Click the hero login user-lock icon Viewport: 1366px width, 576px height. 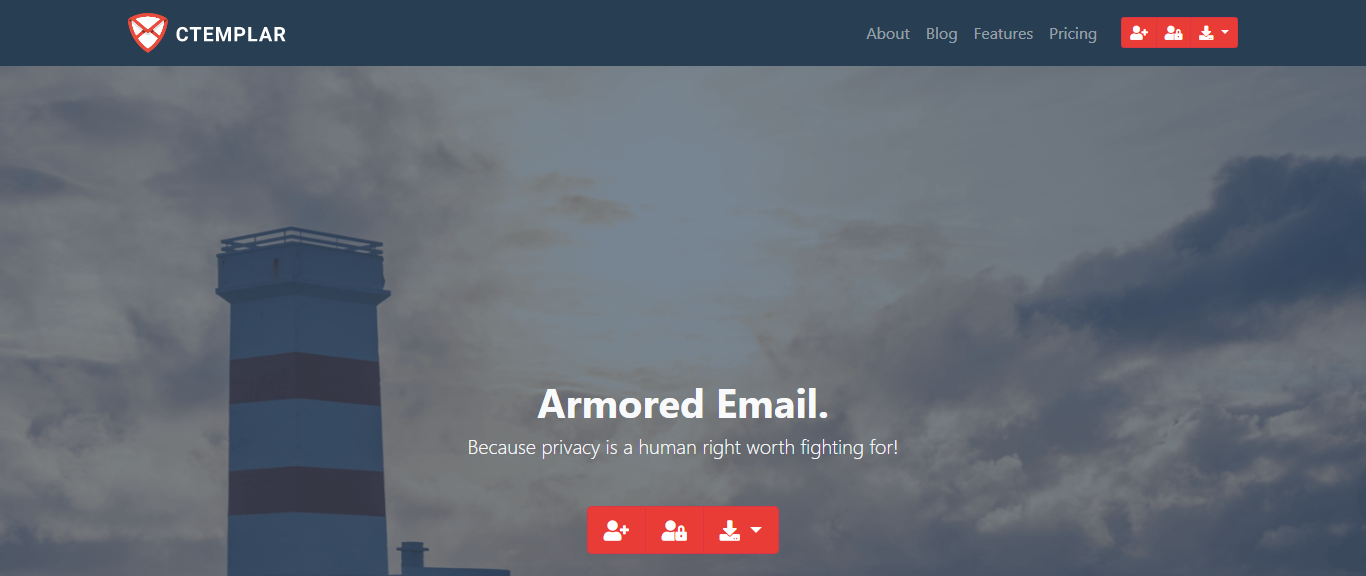674,530
